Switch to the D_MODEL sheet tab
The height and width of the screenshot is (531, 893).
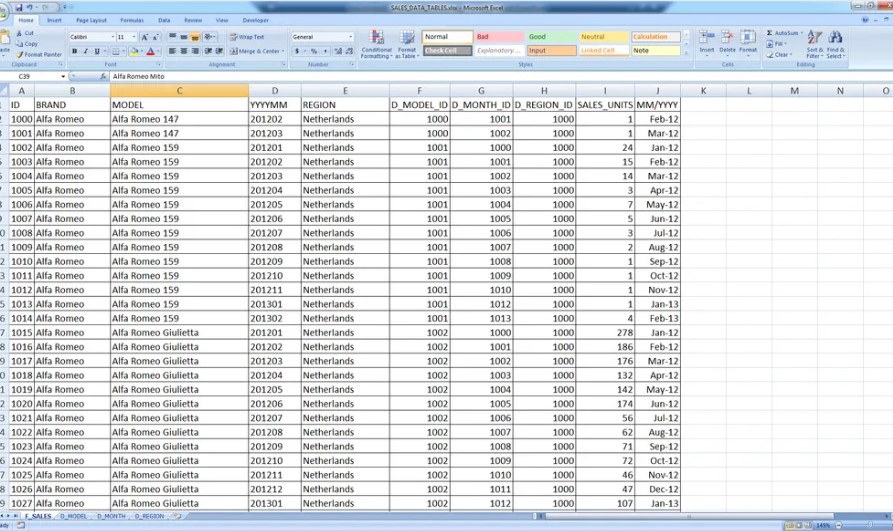tap(73, 516)
